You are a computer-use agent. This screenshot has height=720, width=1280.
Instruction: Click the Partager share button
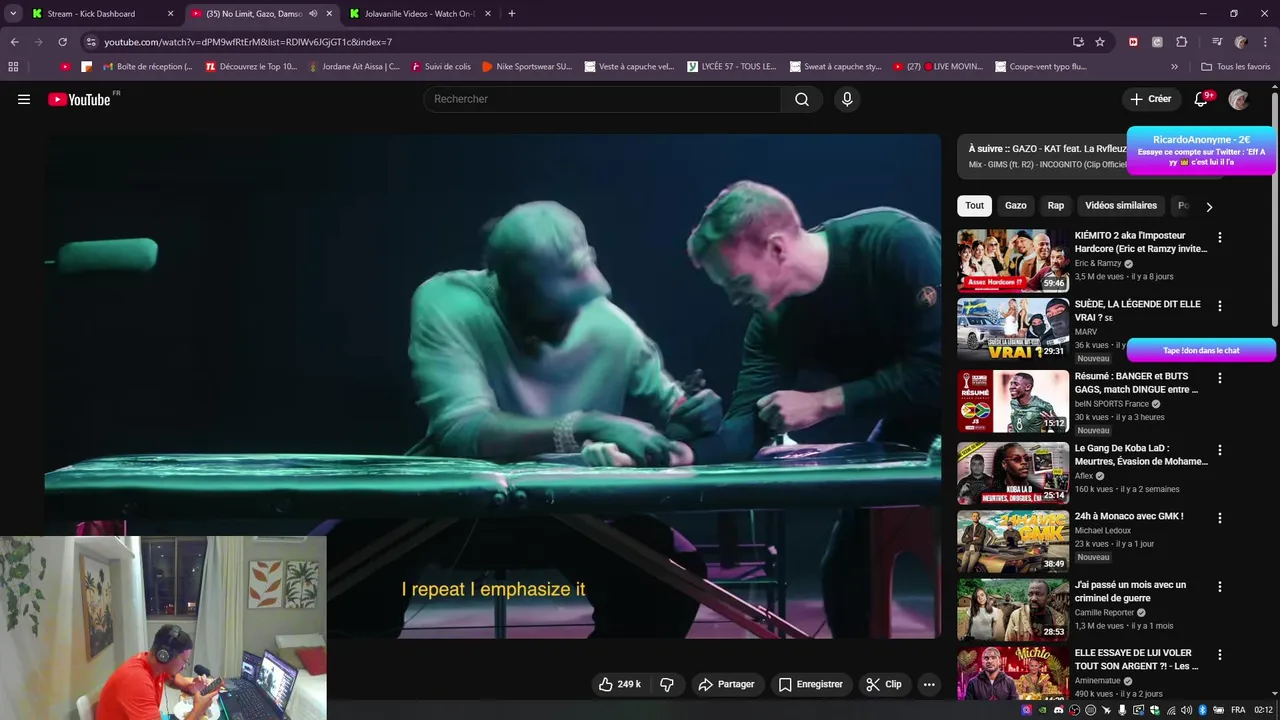click(726, 684)
